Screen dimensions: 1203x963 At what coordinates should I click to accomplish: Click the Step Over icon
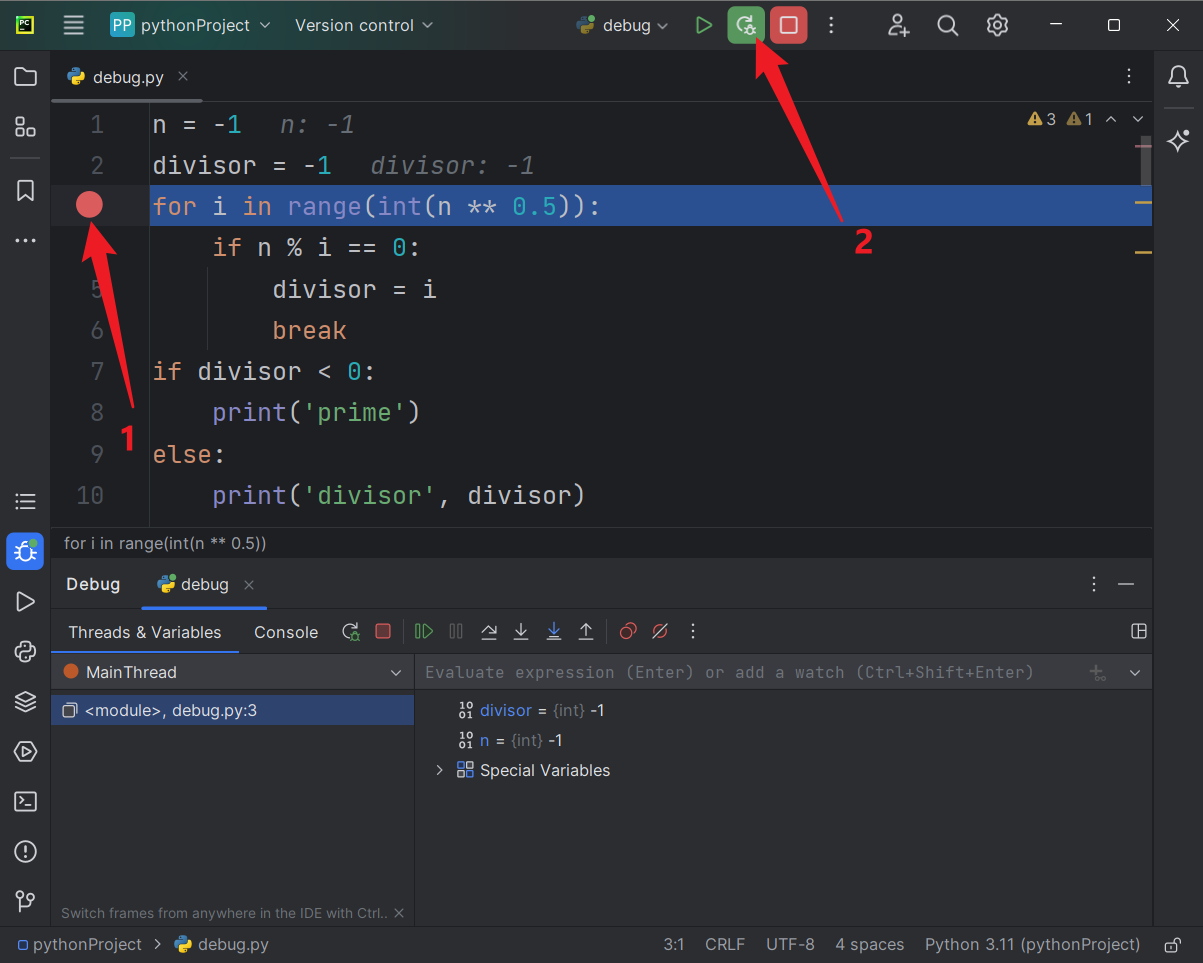(489, 631)
